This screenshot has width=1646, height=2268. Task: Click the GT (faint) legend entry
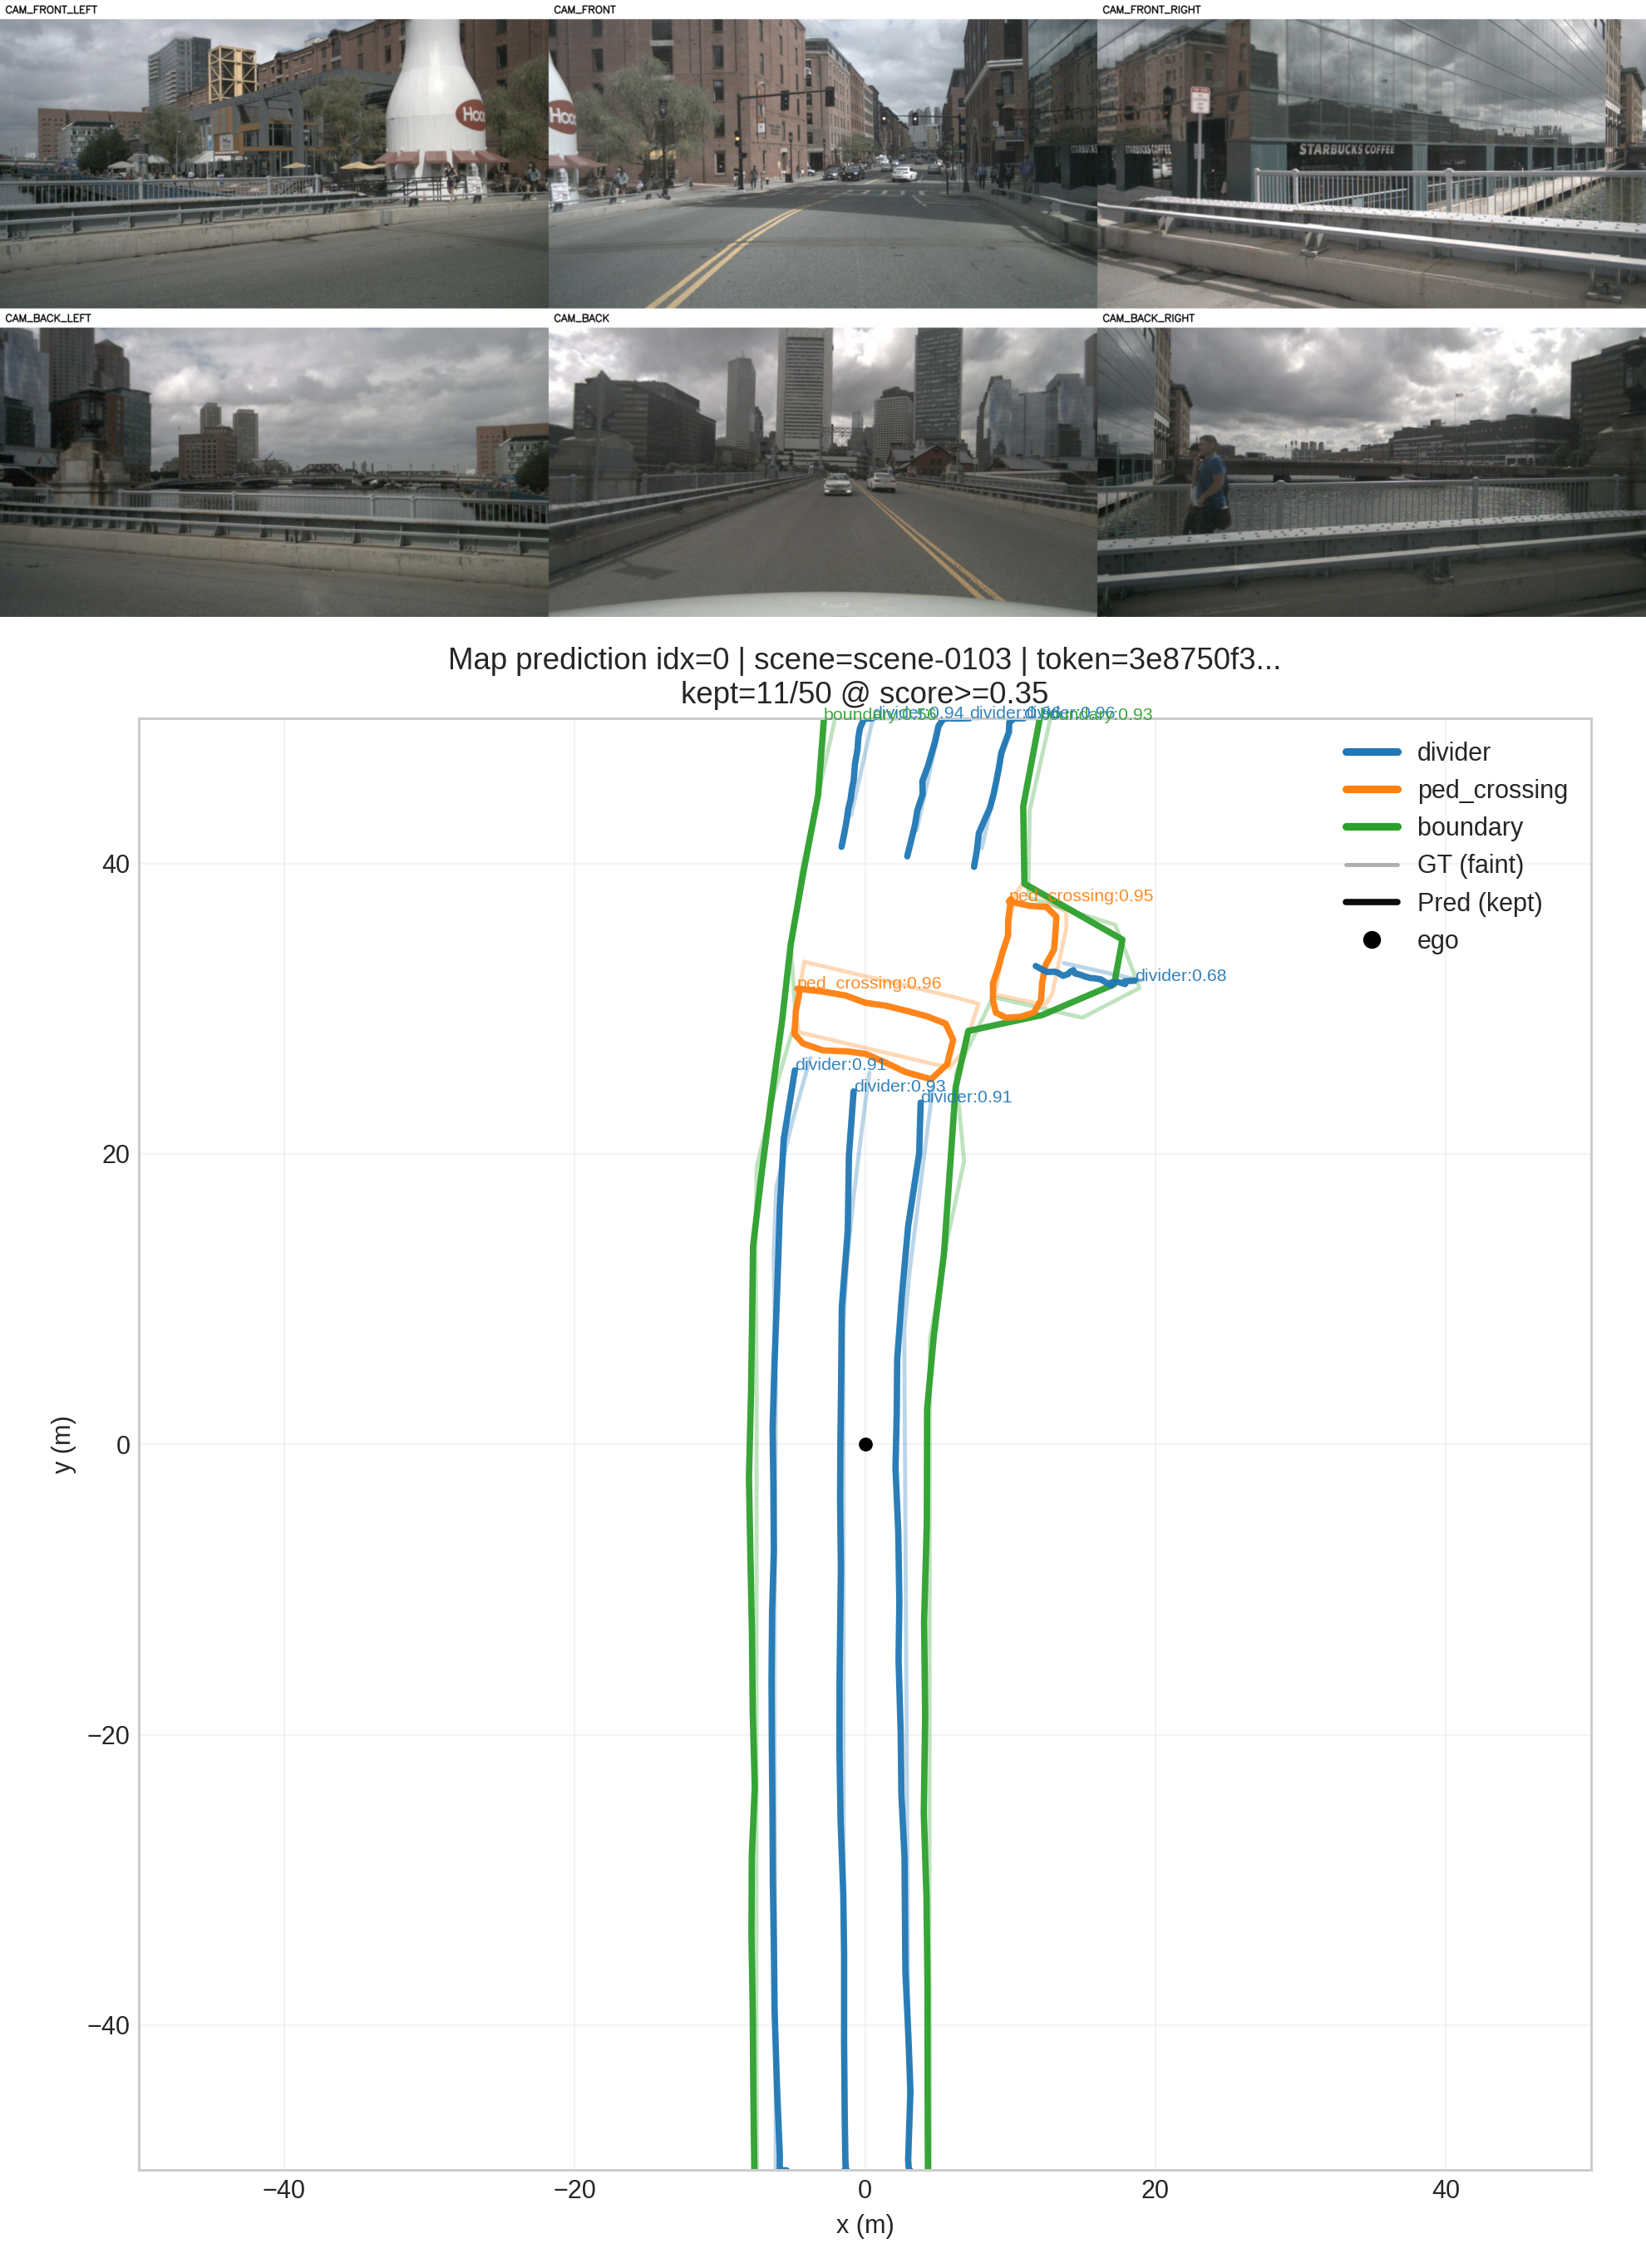1469,864
